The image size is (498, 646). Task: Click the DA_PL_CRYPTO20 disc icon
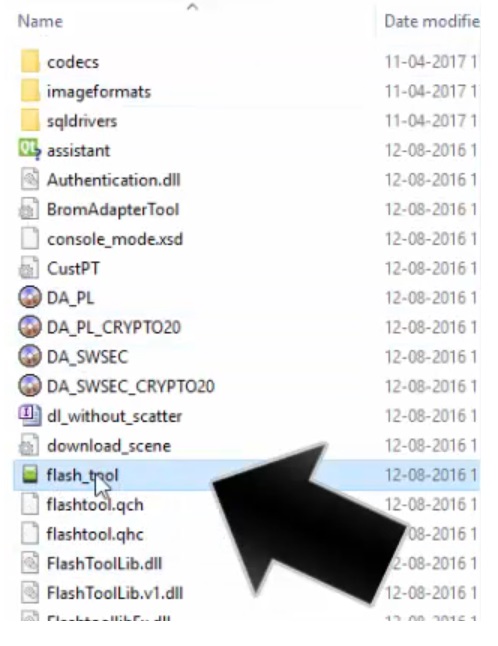(x=30, y=327)
